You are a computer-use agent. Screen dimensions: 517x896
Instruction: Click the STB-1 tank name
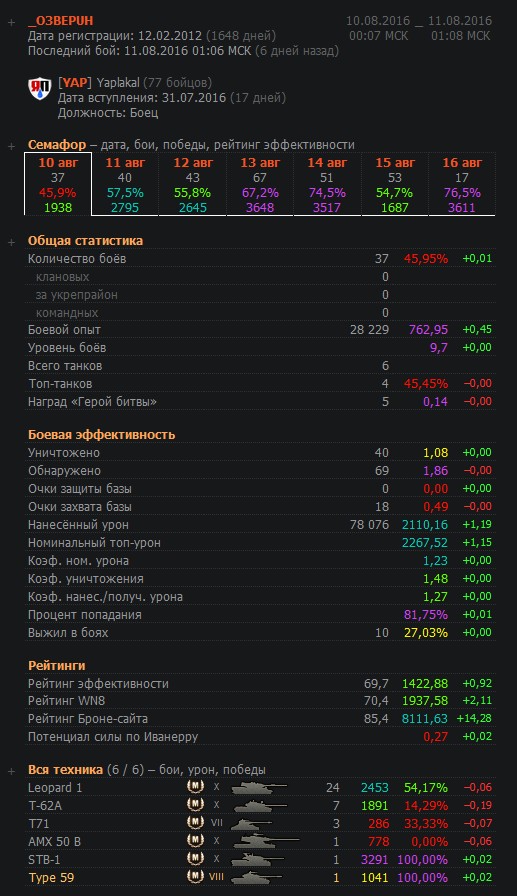click(43, 859)
